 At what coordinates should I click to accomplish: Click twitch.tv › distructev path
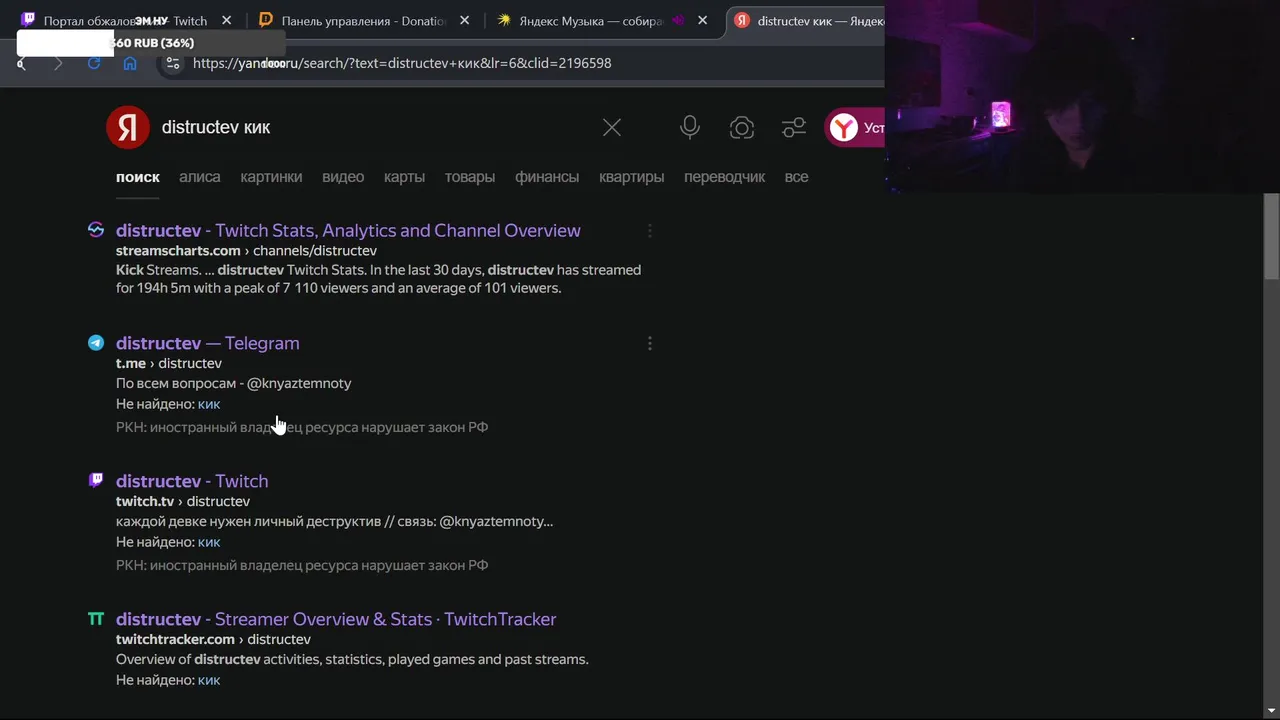click(x=183, y=501)
